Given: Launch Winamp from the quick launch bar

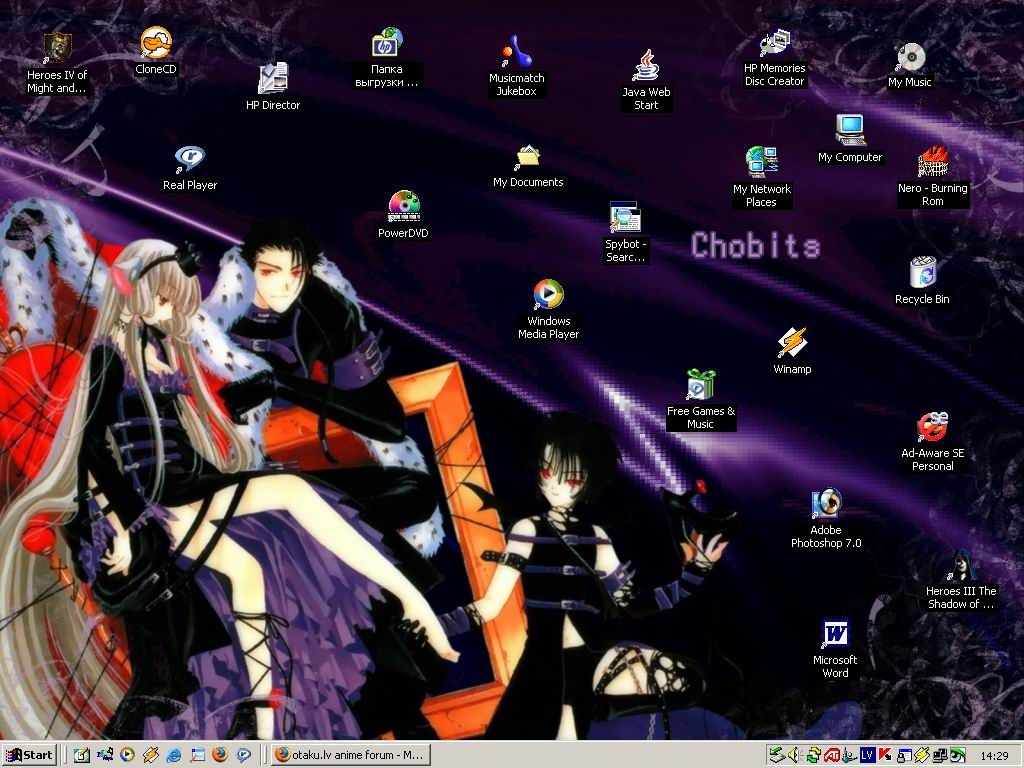Looking at the screenshot, I should (151, 755).
